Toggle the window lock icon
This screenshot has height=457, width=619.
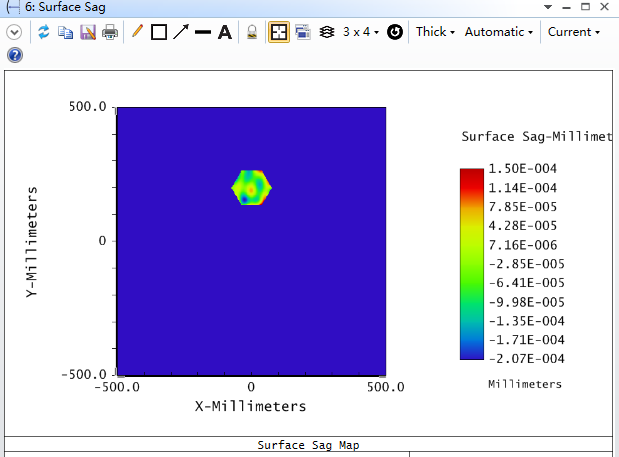point(253,32)
